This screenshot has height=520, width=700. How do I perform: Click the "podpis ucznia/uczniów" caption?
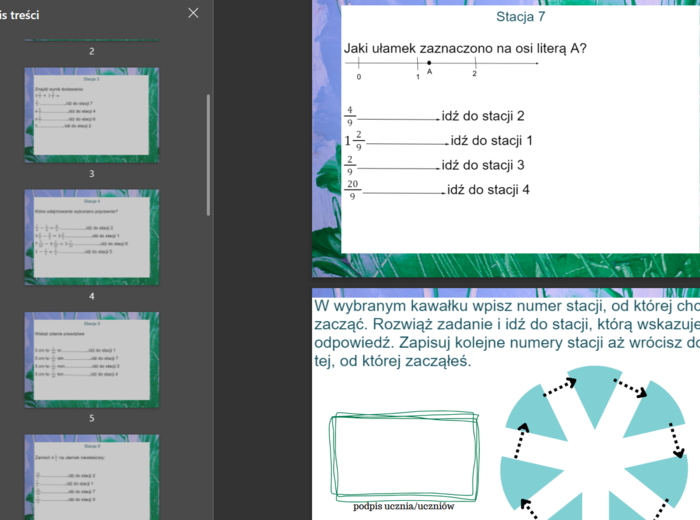403,506
